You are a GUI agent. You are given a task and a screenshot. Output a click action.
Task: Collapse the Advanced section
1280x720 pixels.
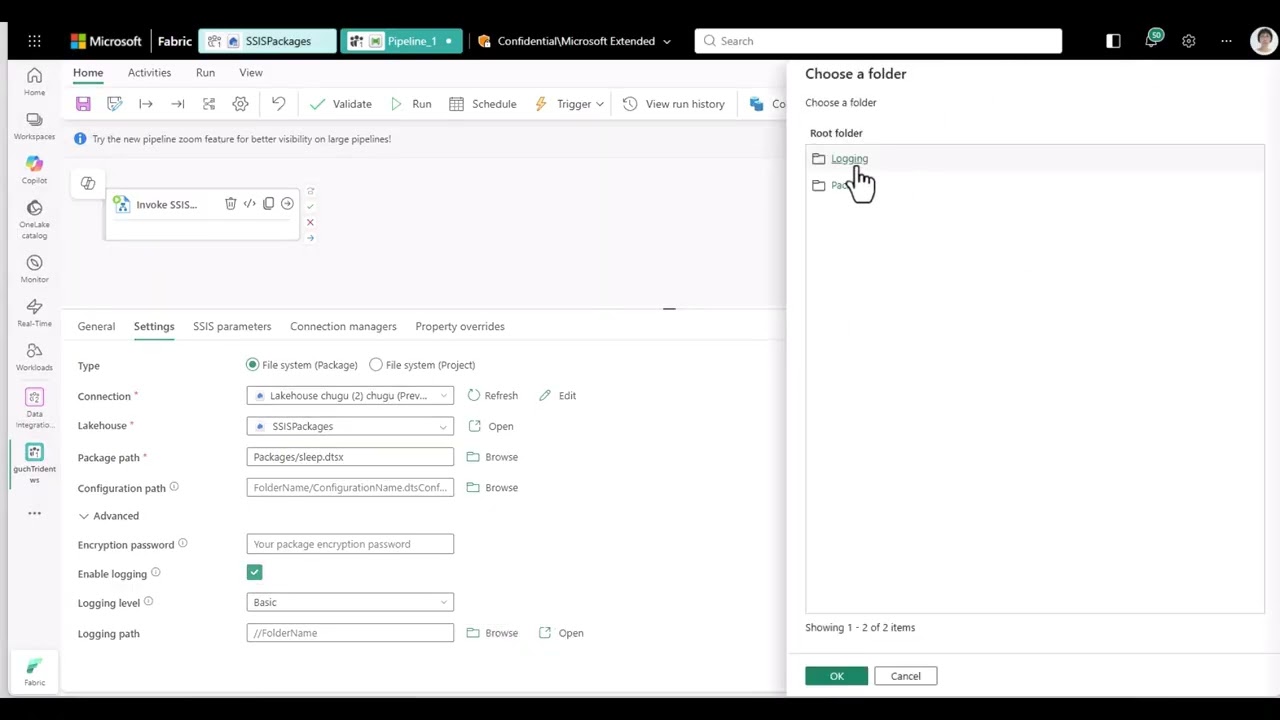pos(108,516)
